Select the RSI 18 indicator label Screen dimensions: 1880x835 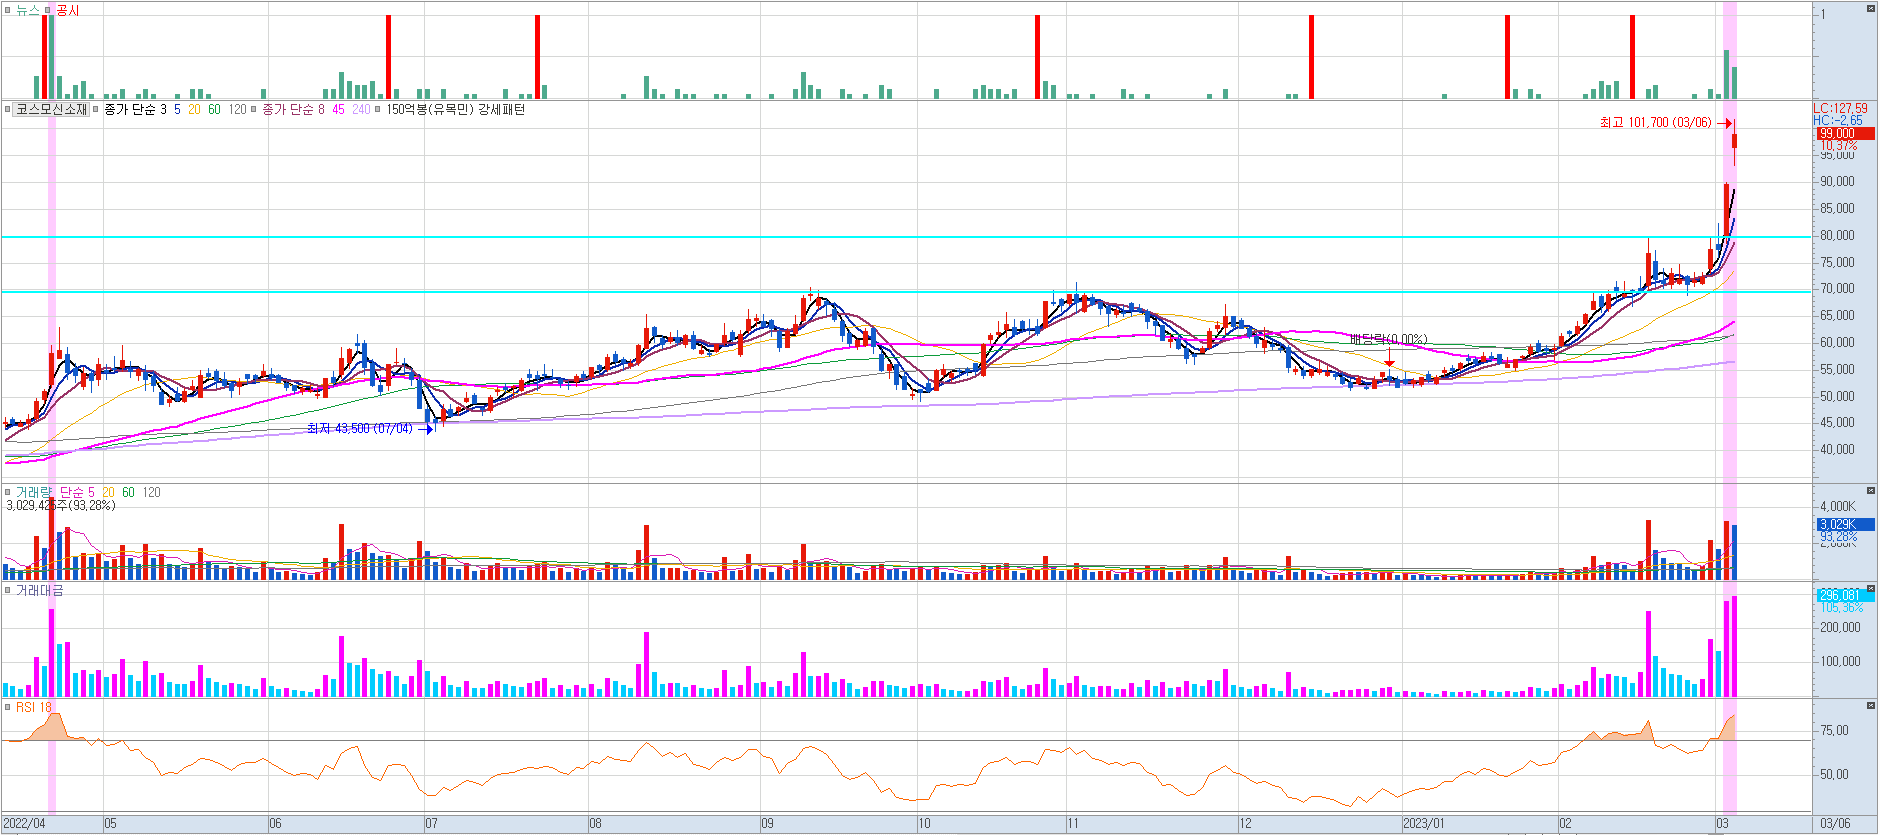34,707
